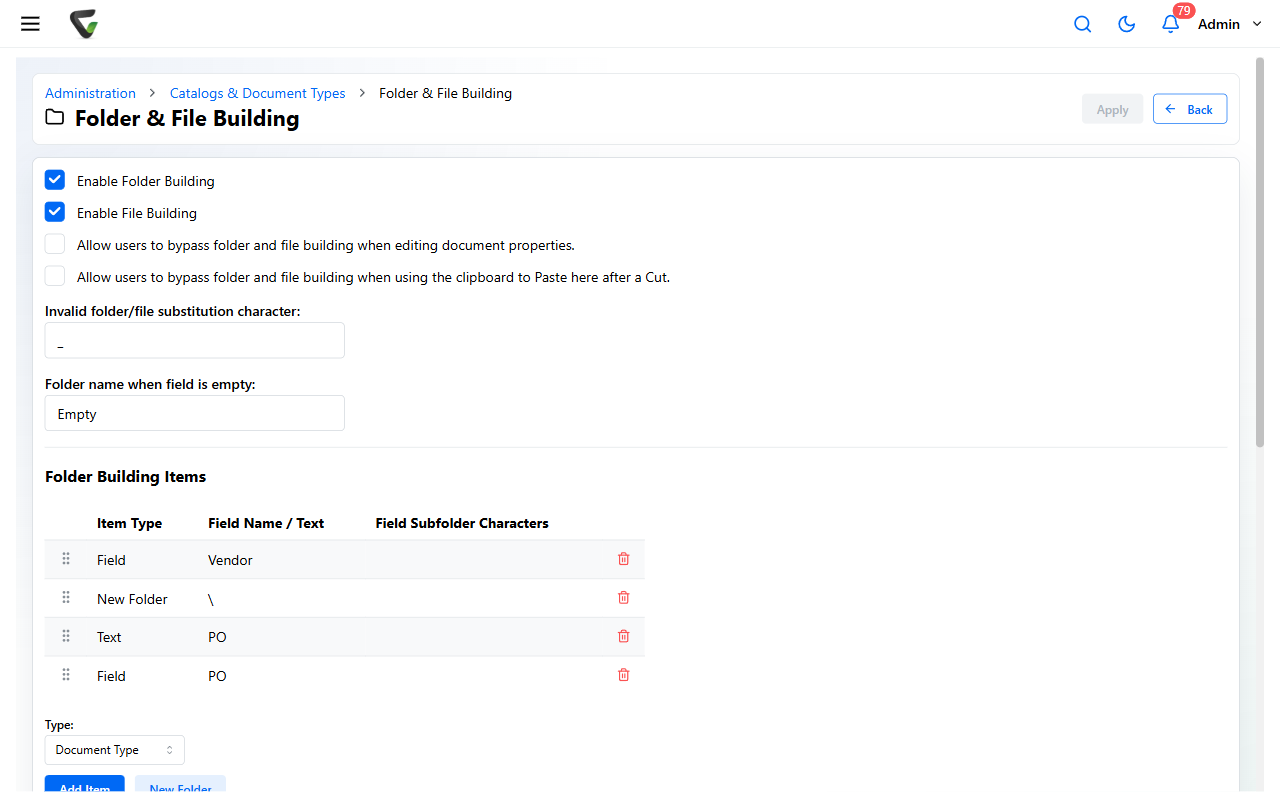Image resolution: width=1280 pixels, height=800 pixels.
Task: Click the backslash text in New Folder row
Action: point(211,599)
